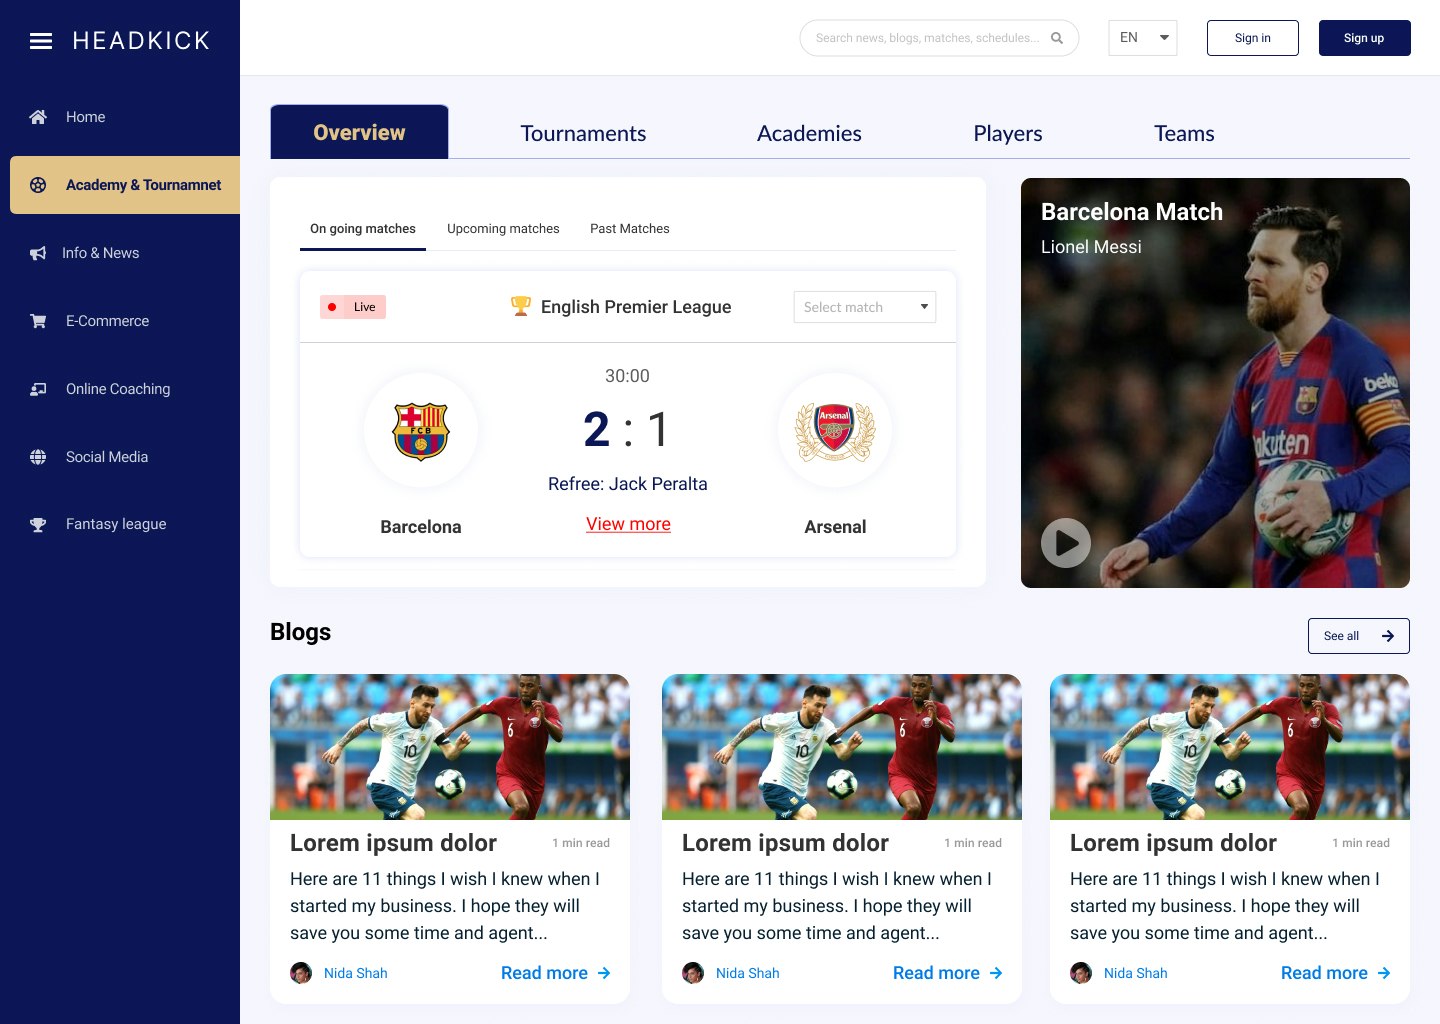
Task: Click the View more link
Action: pyautogui.click(x=628, y=524)
